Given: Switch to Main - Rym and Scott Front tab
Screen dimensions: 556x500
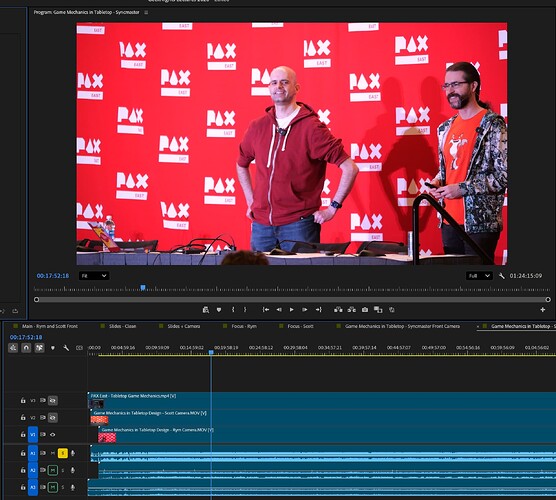Looking at the screenshot, I should pyautogui.click(x=50, y=326).
